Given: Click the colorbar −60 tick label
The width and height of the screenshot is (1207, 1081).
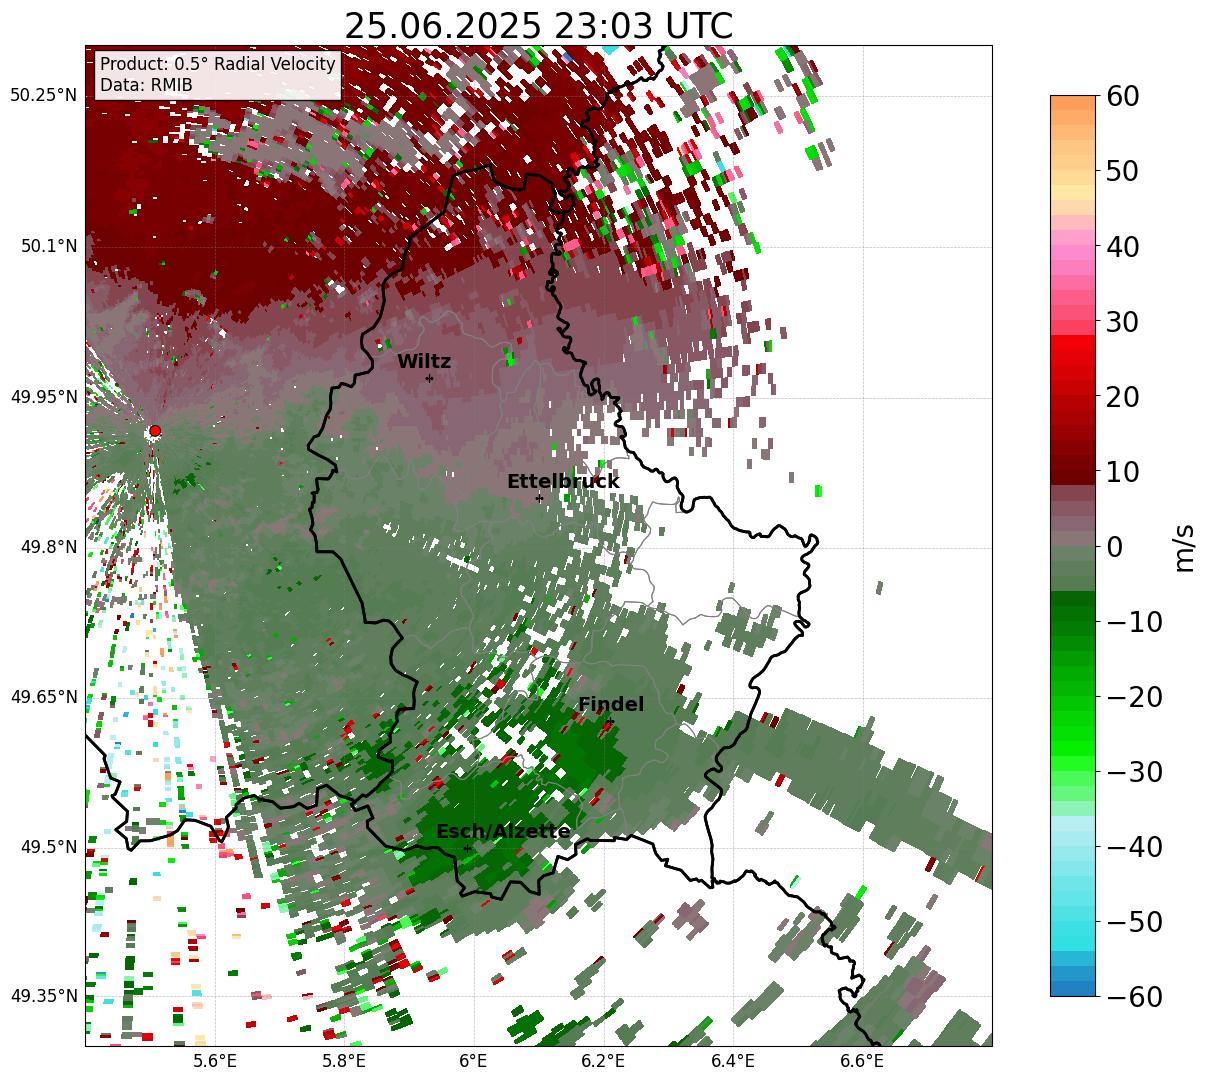Looking at the screenshot, I should point(1134,997).
